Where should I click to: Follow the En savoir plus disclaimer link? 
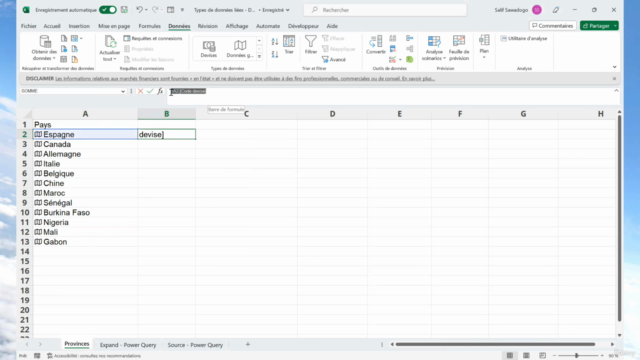pos(418,78)
